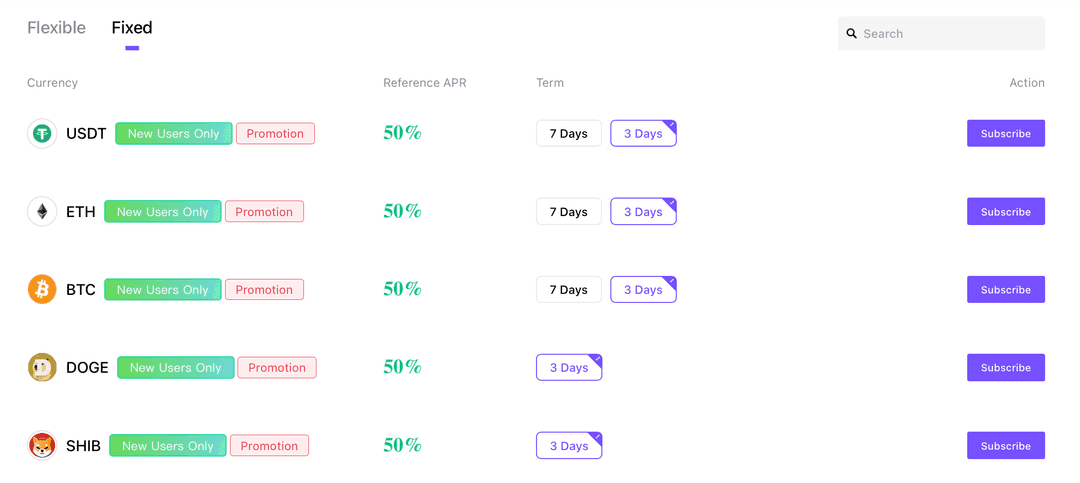Select the Fixed tab
The image size is (1080, 483).
click(132, 28)
